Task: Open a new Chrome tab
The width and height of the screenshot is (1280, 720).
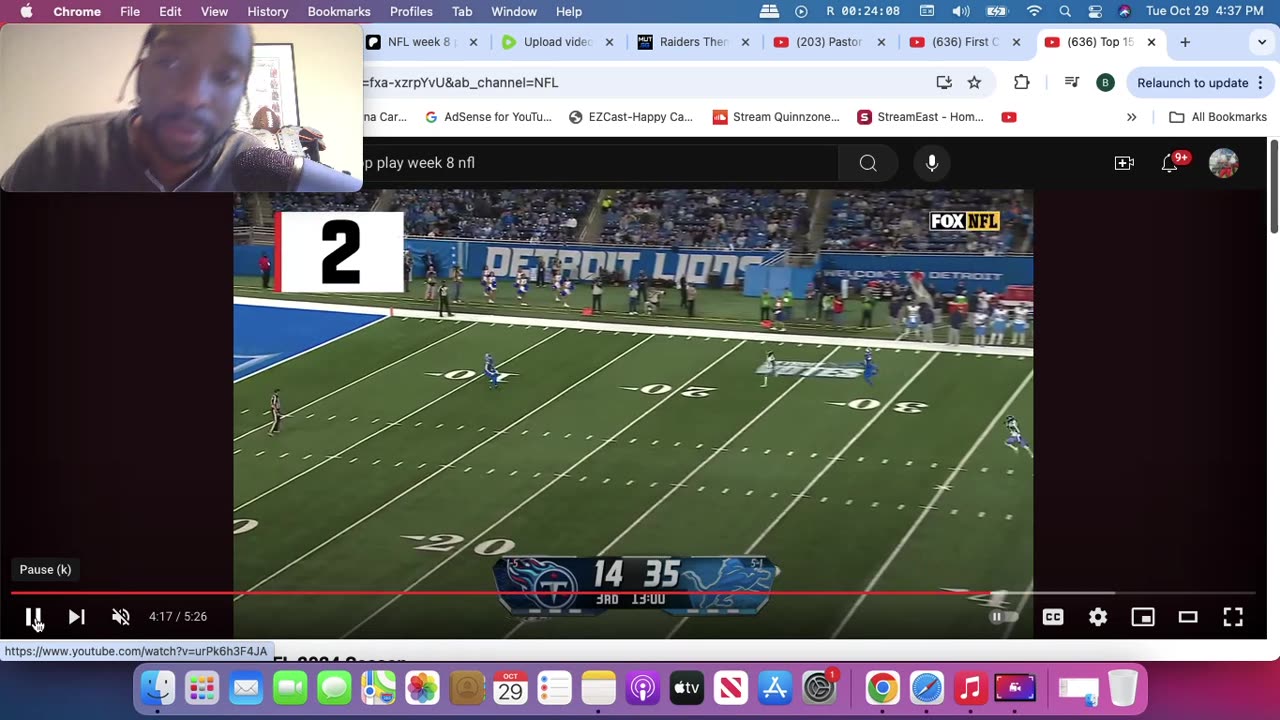Action: coord(1185,42)
